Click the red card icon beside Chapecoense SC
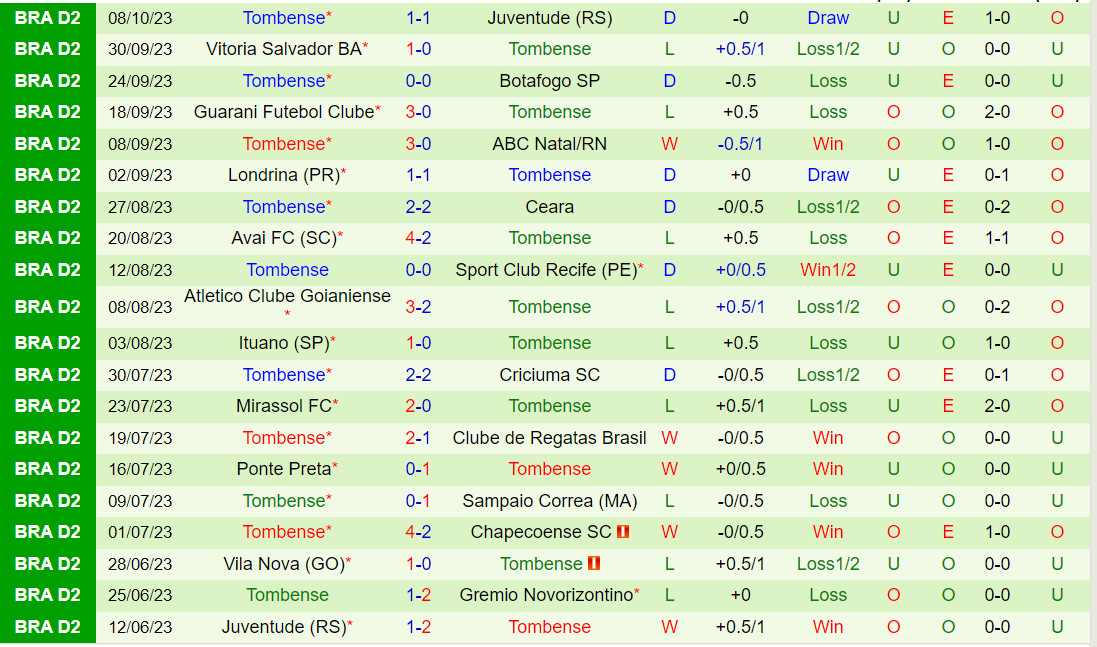The height and width of the screenshot is (647, 1097). [x=622, y=532]
